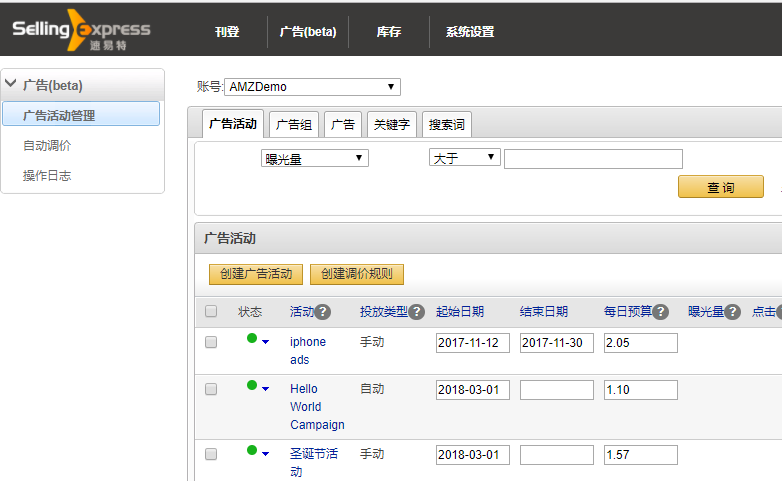Sort by the 起始日期 column header
This screenshot has height=481, width=782.
click(460, 312)
